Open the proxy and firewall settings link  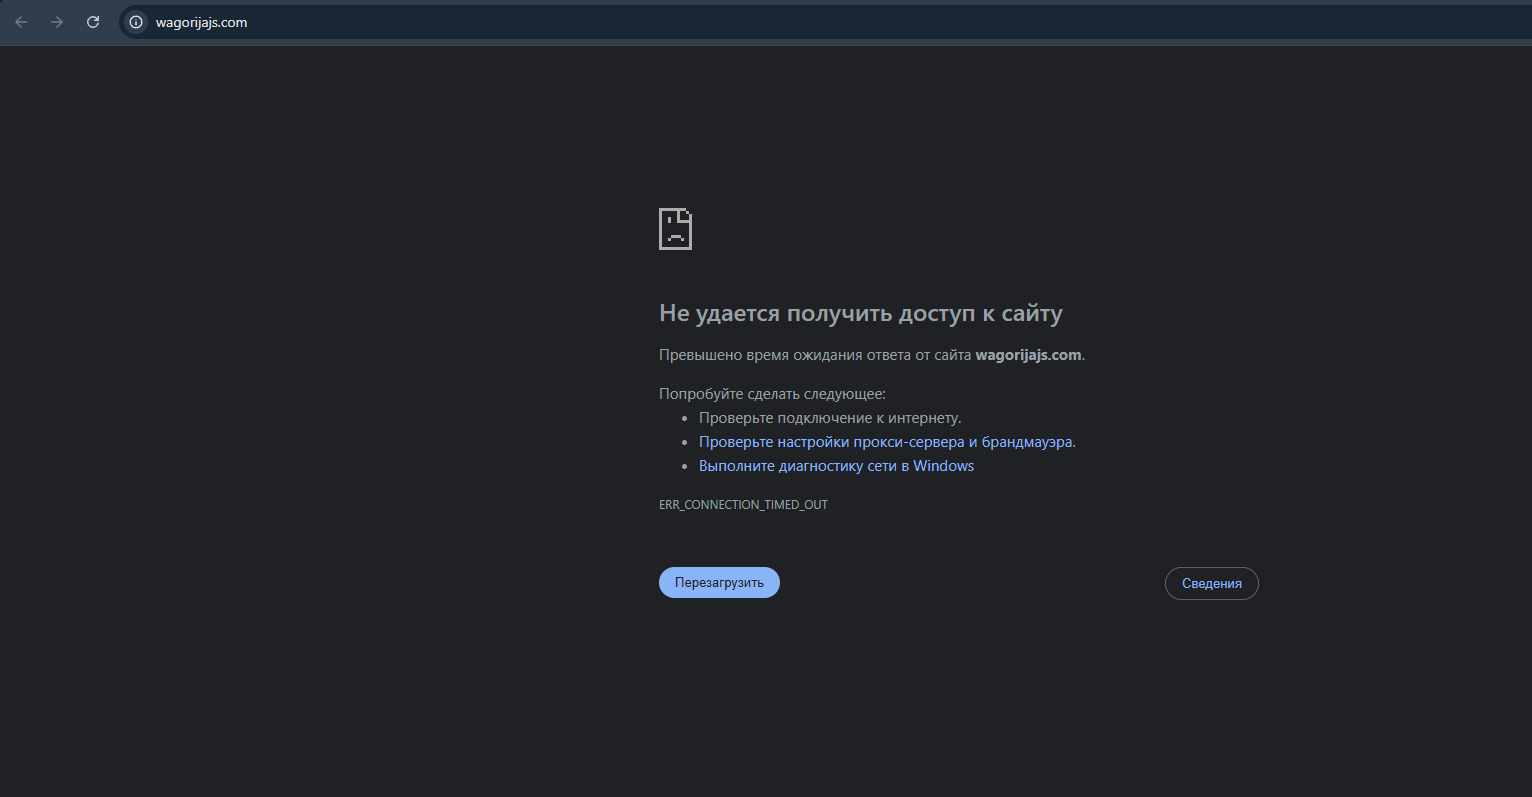[886, 442]
